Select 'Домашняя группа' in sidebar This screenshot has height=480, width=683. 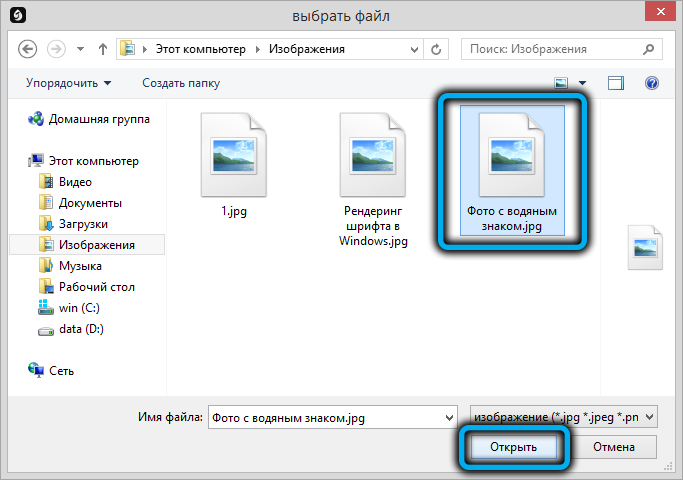(x=99, y=119)
